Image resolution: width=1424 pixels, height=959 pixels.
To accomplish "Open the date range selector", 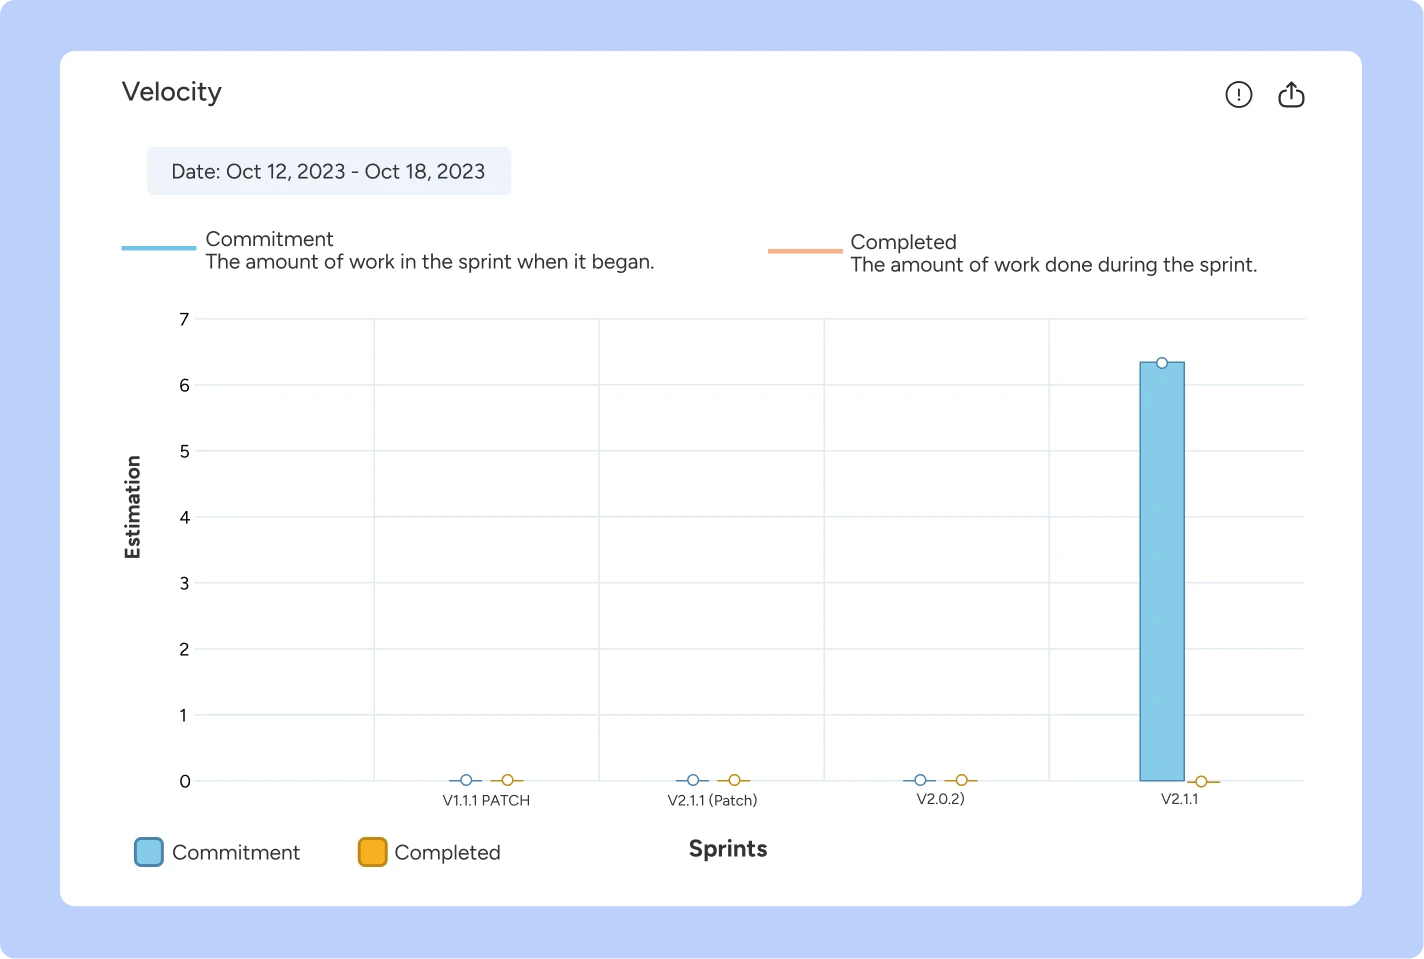I will tap(329, 171).
